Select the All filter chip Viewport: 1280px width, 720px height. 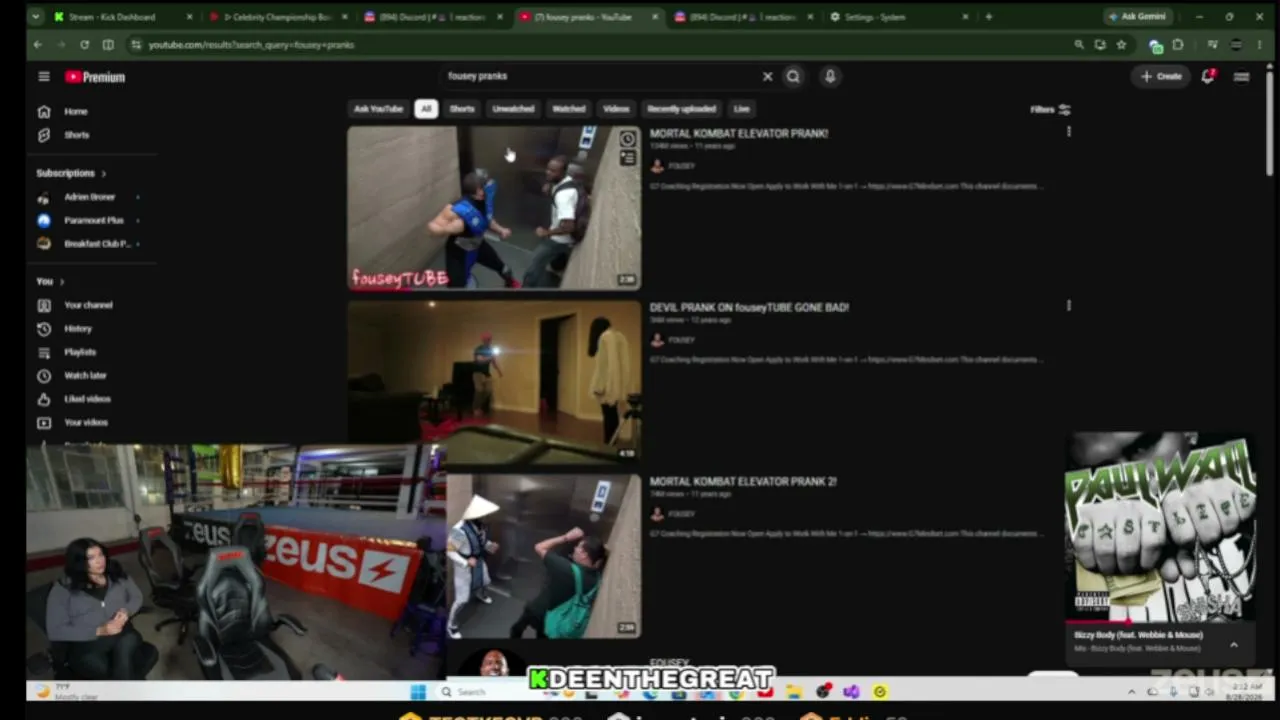click(x=426, y=109)
